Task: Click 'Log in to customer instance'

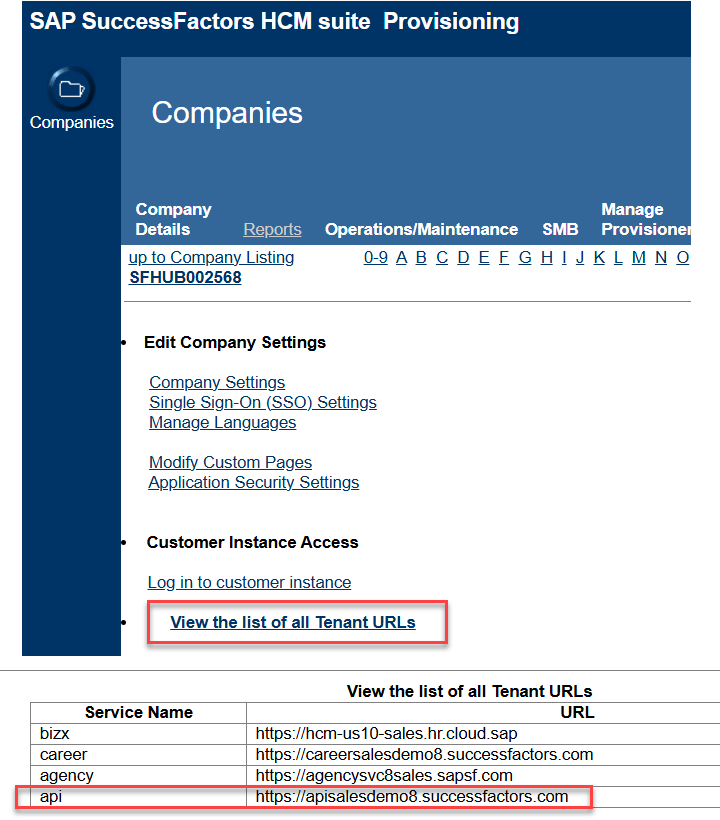Action: point(249,582)
